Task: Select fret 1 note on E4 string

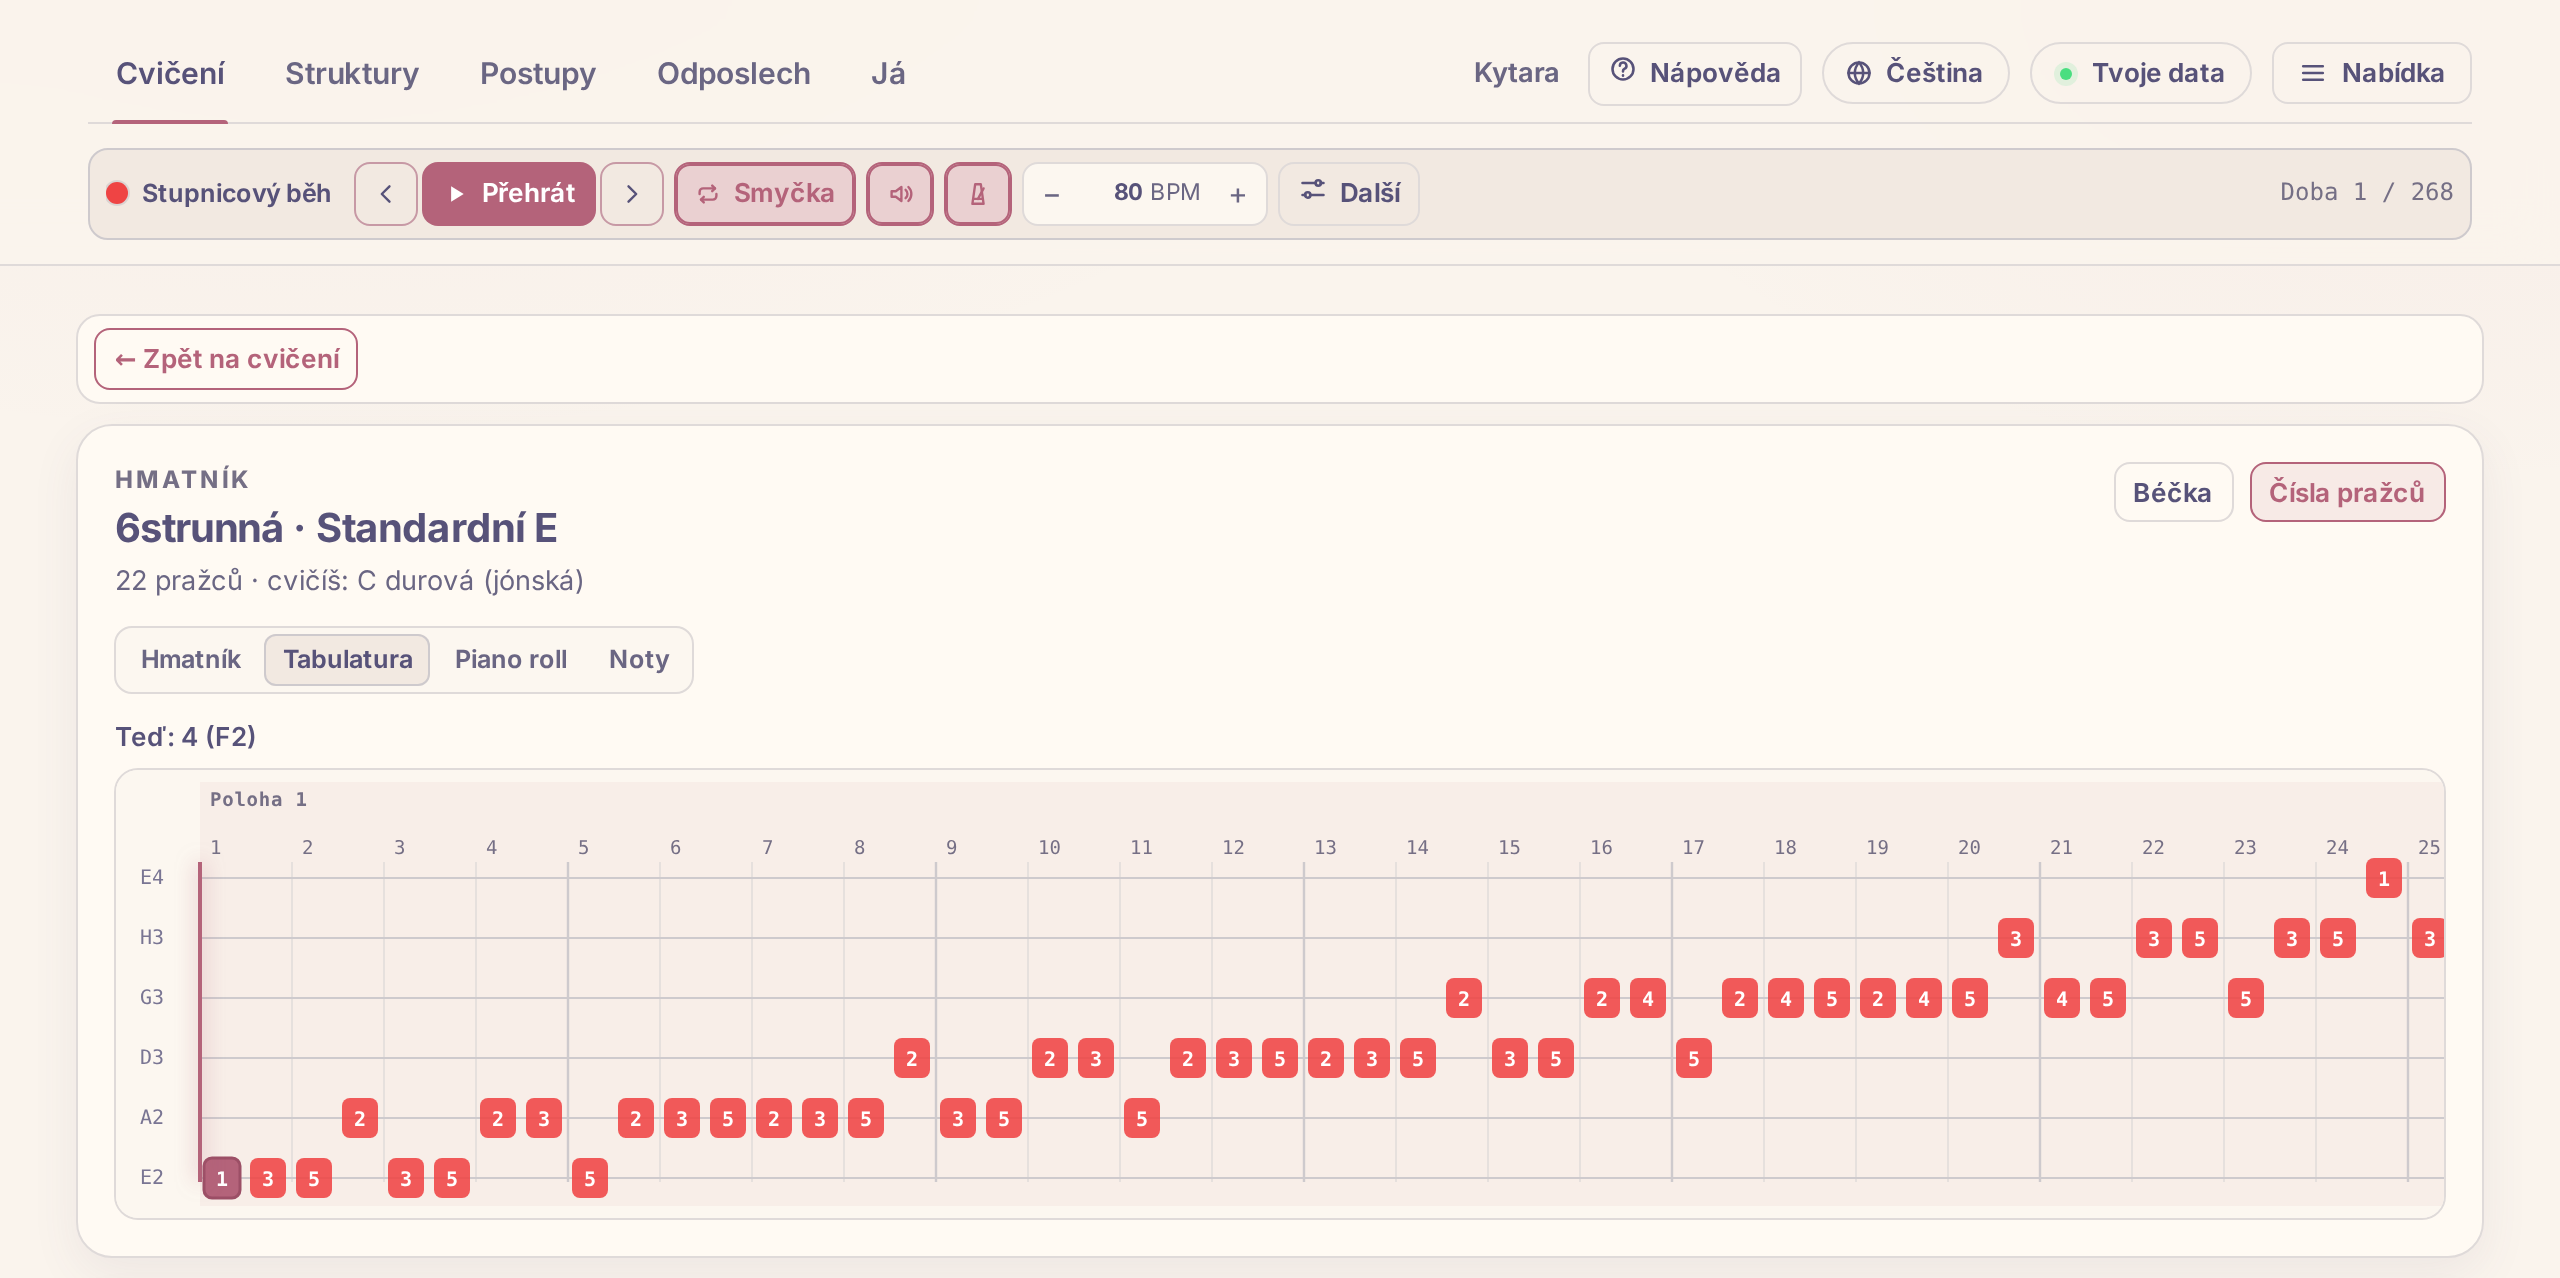Action: click(2384, 878)
